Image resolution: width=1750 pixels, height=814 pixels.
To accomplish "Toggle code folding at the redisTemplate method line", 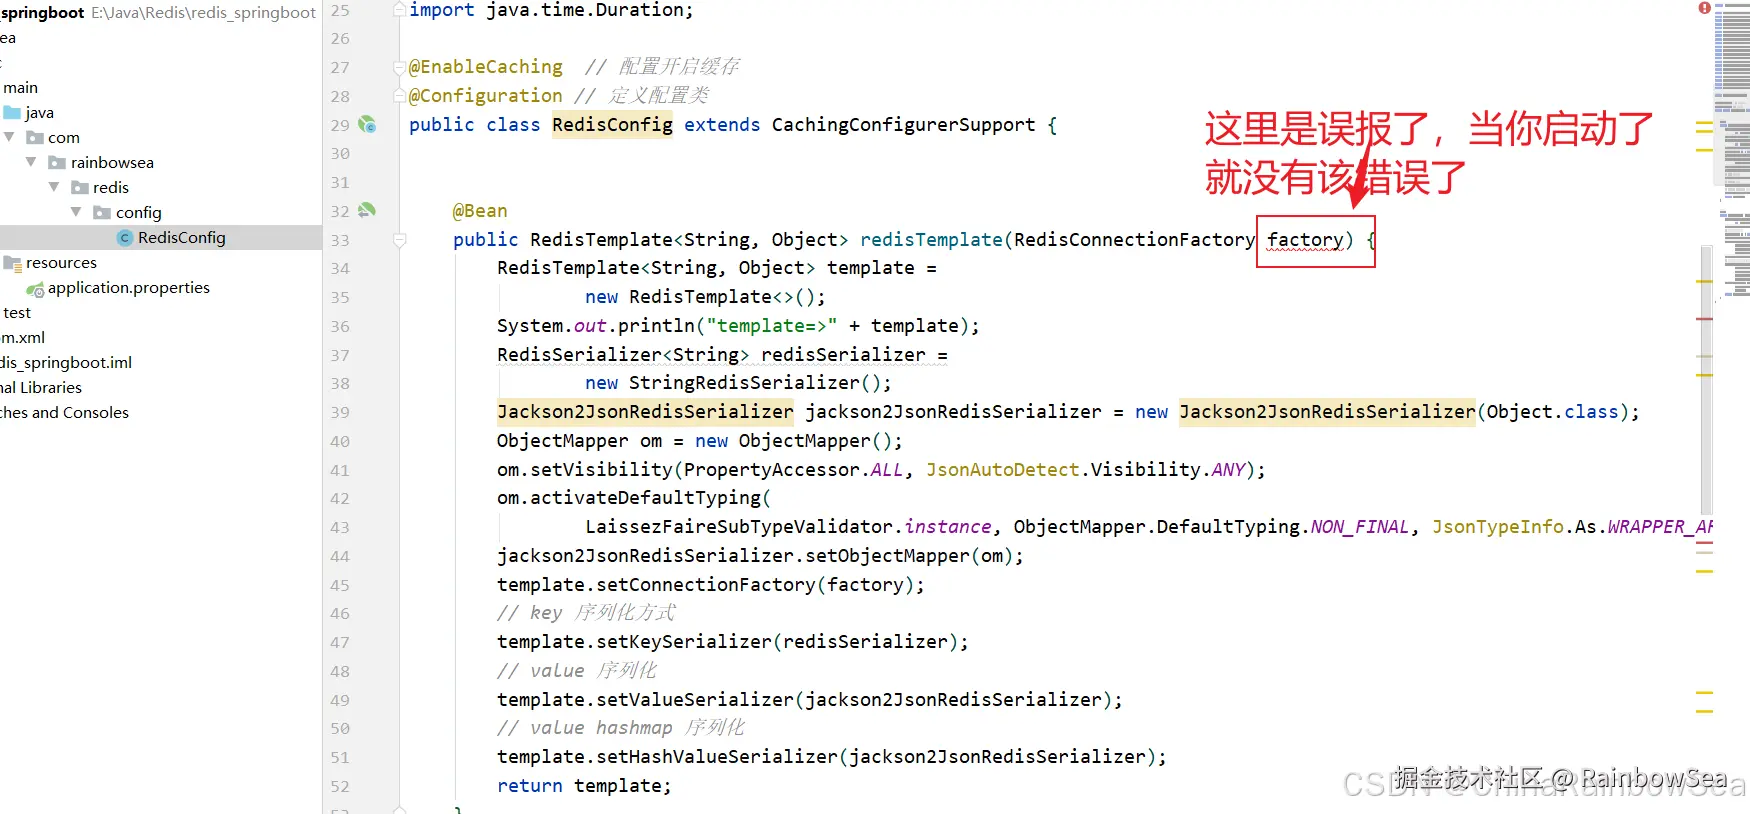I will click(400, 240).
